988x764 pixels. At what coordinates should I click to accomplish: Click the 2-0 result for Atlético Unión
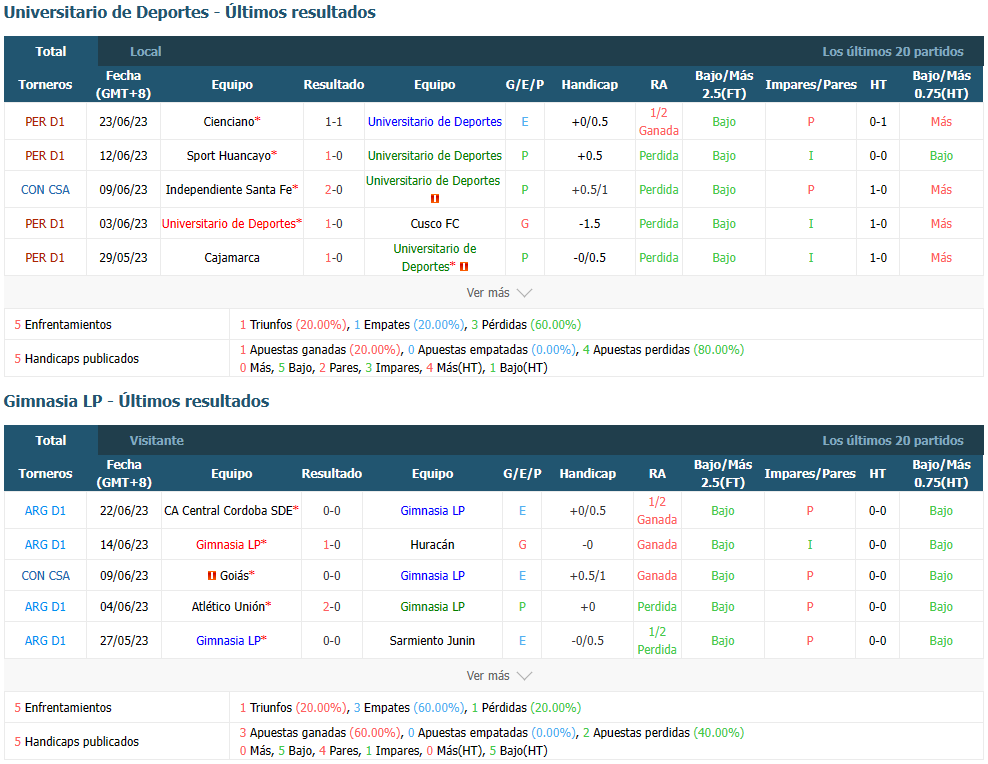(332, 607)
